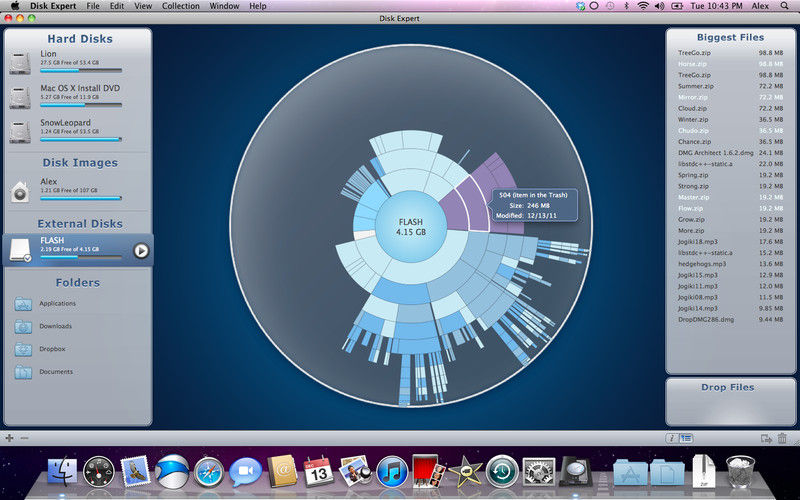Click the Disk Expert icon in the dock
This screenshot has height=500, width=800.
pyautogui.click(x=576, y=471)
